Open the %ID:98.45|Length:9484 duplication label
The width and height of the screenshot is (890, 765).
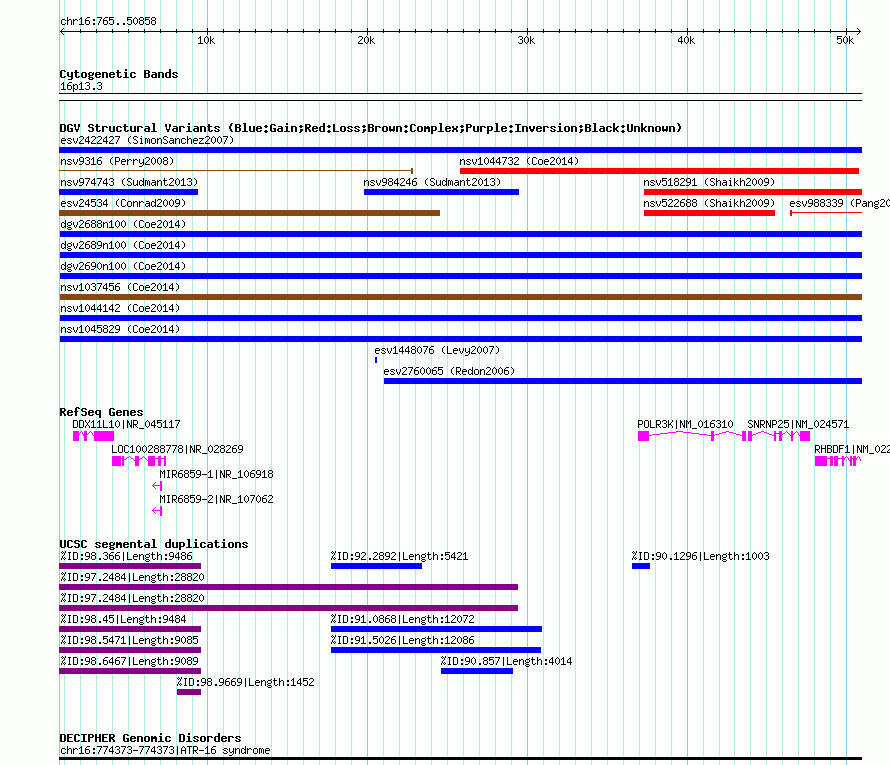(x=123, y=619)
